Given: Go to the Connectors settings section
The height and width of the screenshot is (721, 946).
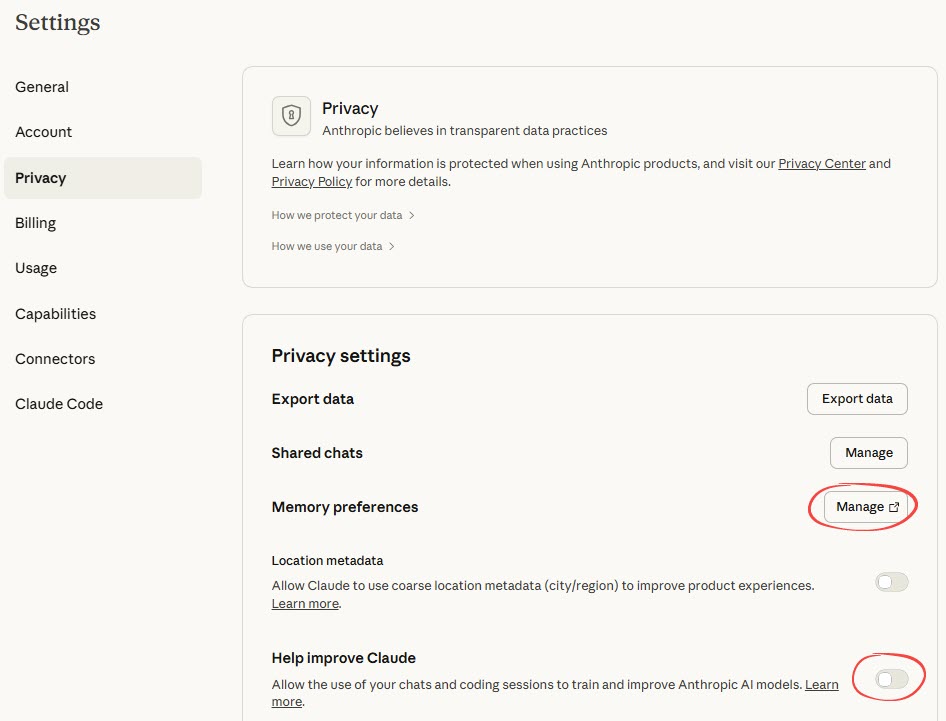Looking at the screenshot, I should 55,358.
